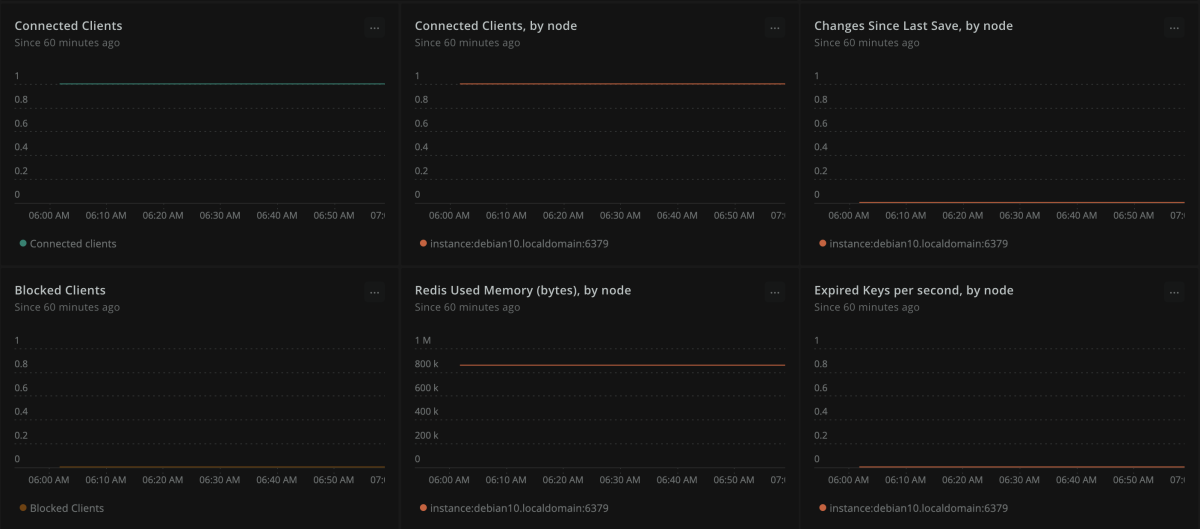Click the Expired Keys per second title
This screenshot has height=529, width=1200.
pyautogui.click(x=913, y=290)
